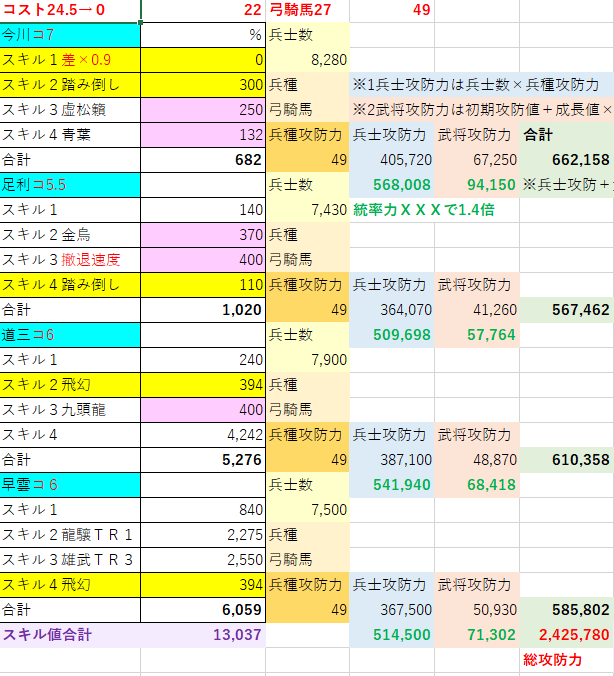Click the pink cell showing 250
Image resolution: width=614 pixels, height=676 pixels.
[203, 110]
